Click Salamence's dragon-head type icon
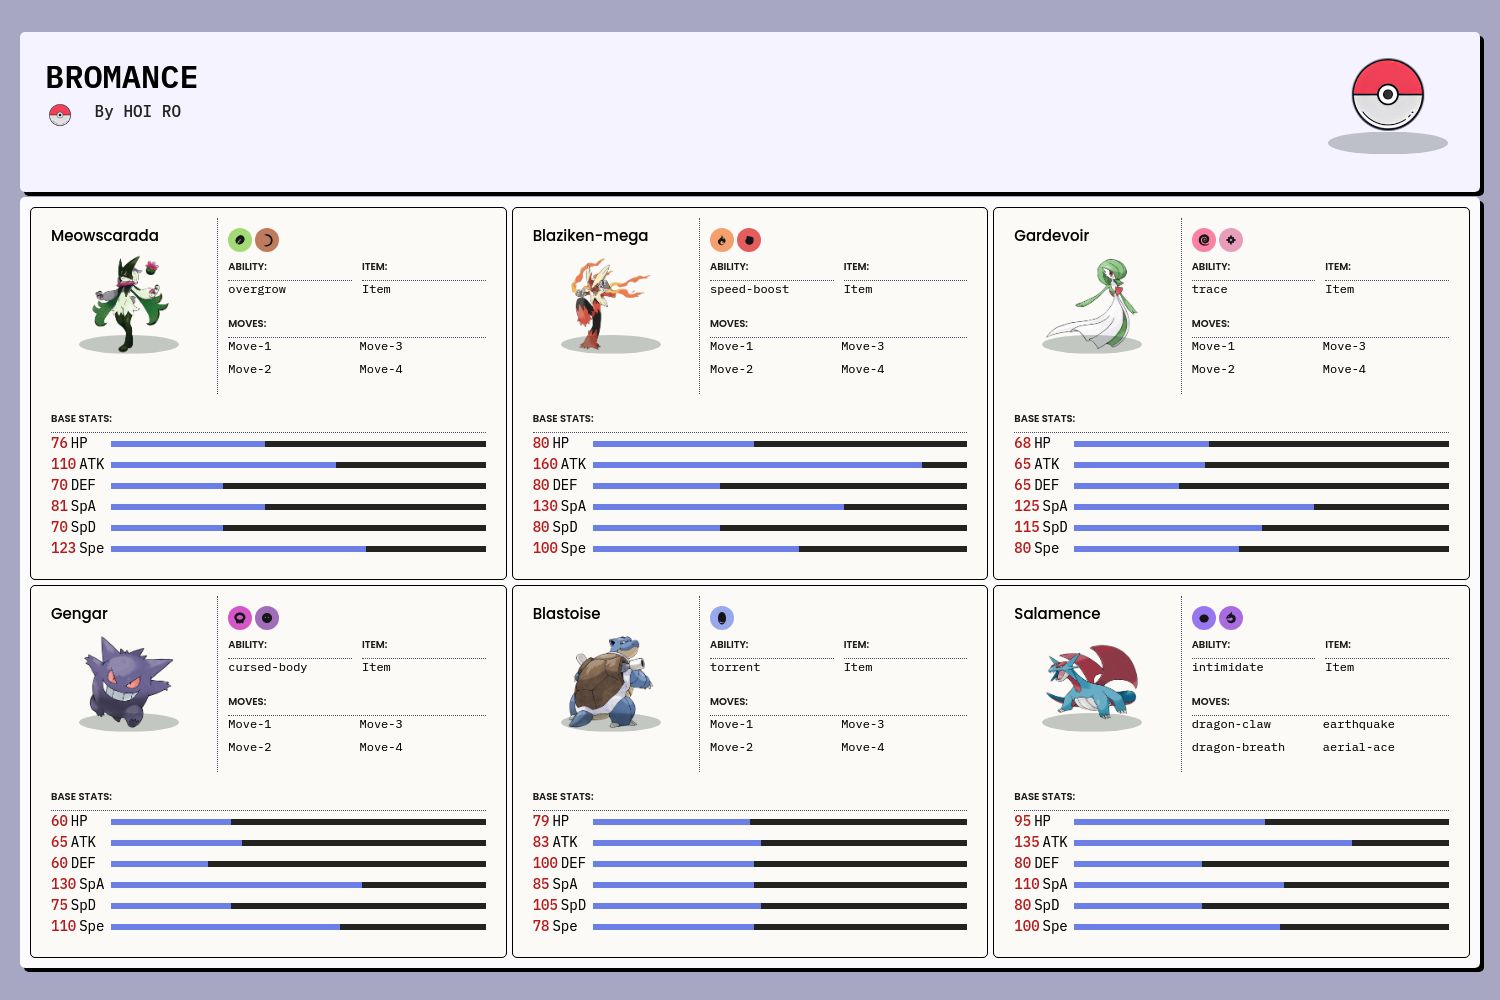 [1231, 618]
